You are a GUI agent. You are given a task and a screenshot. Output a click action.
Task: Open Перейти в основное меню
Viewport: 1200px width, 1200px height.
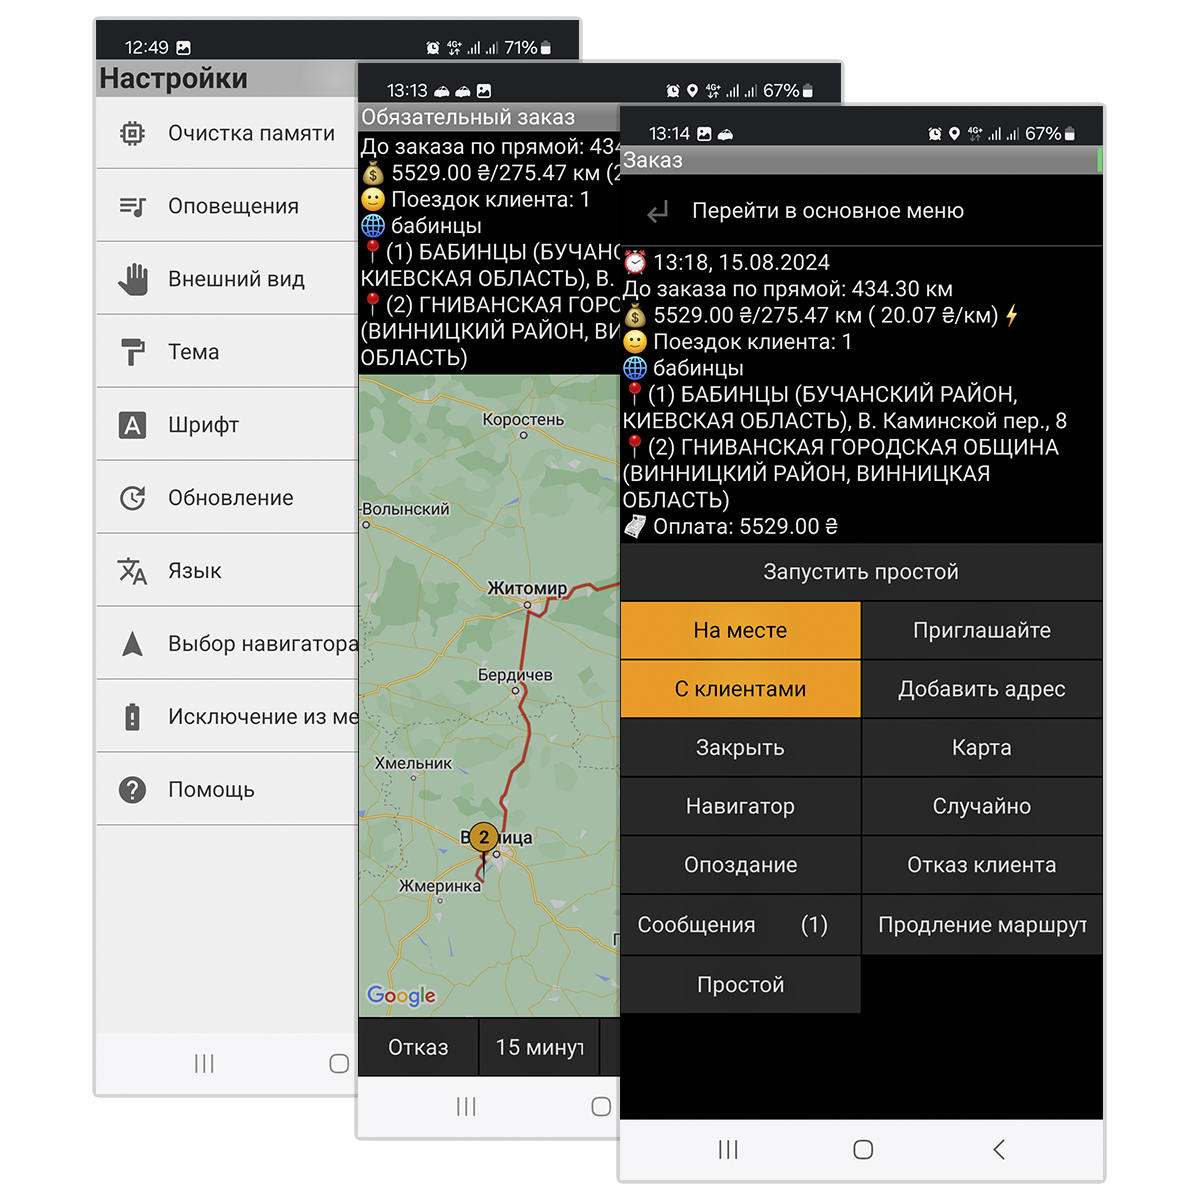(827, 211)
